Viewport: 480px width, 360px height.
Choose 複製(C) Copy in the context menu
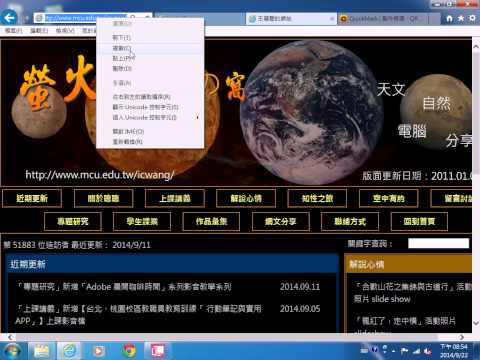click(150, 48)
